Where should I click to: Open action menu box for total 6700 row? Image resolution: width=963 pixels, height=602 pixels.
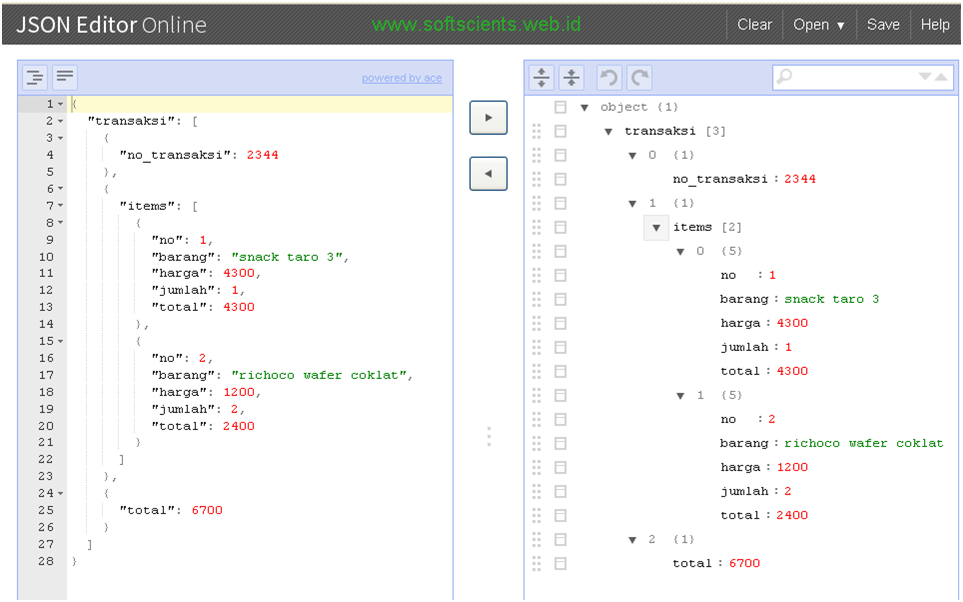click(560, 563)
